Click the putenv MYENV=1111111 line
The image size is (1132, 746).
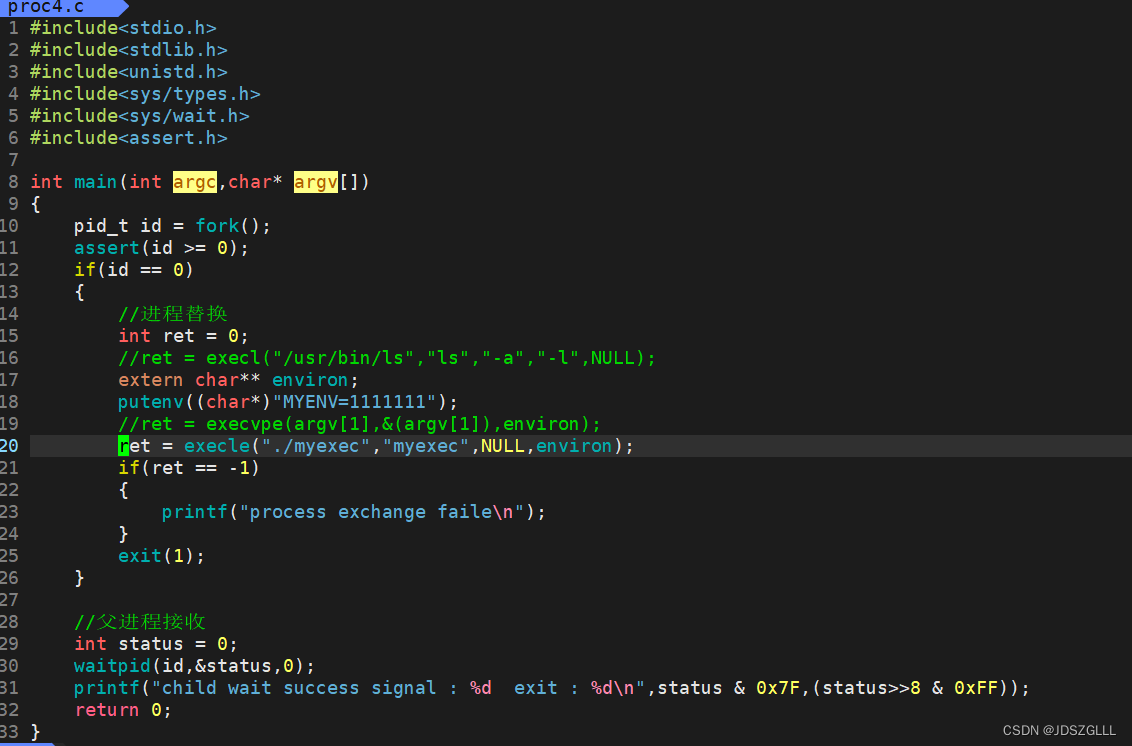288,402
